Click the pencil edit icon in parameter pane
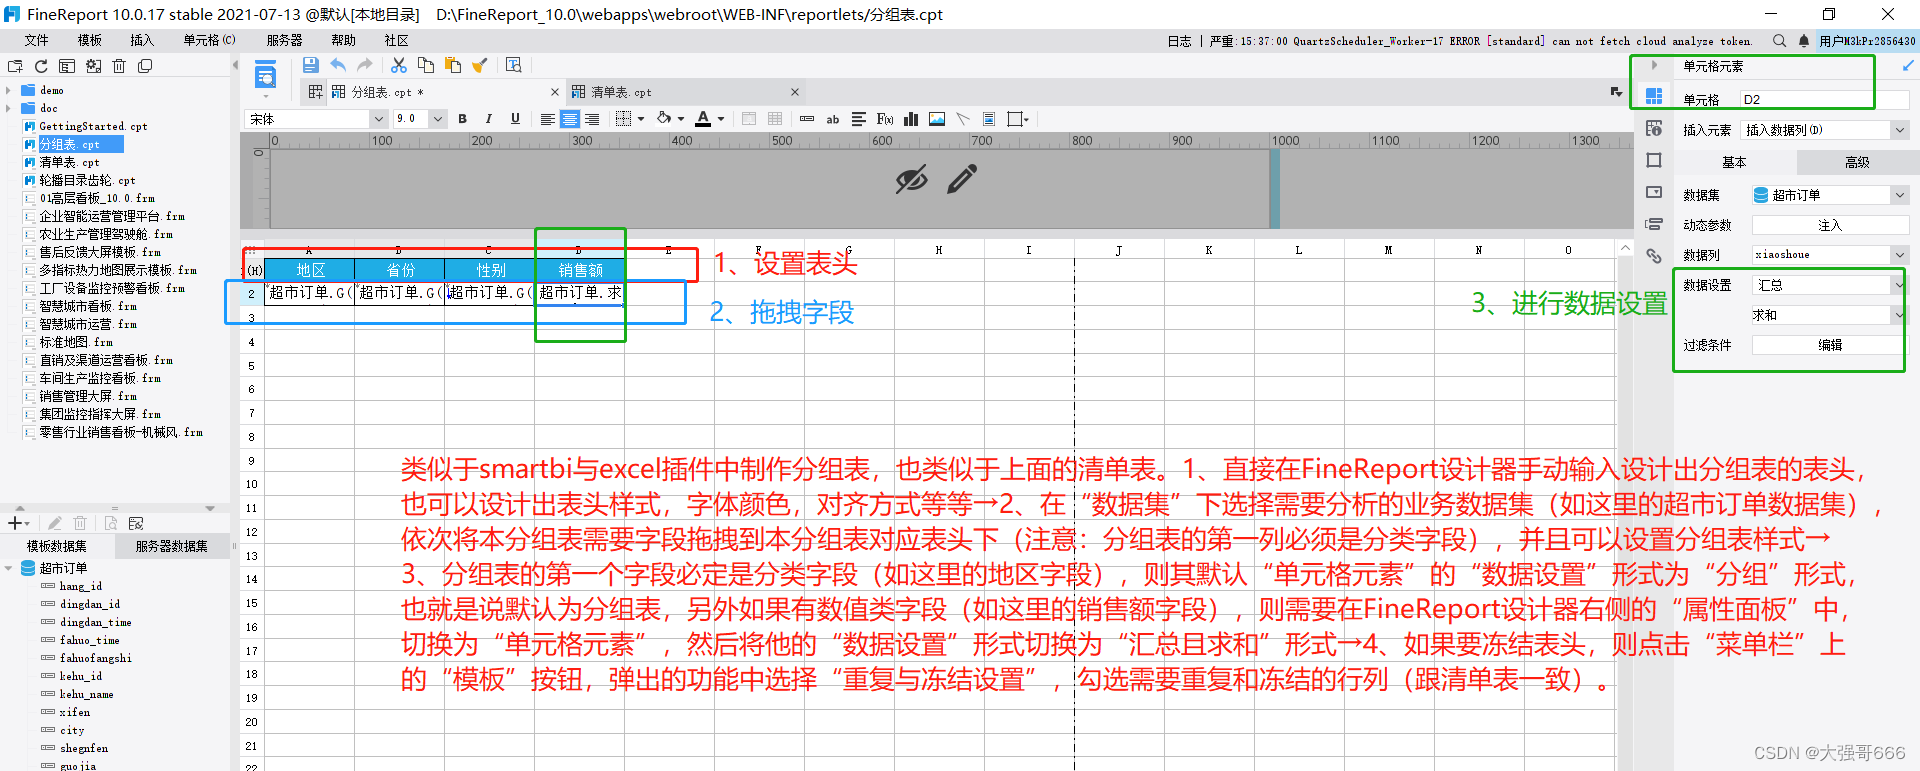This screenshot has height=771, width=1920. tap(962, 180)
